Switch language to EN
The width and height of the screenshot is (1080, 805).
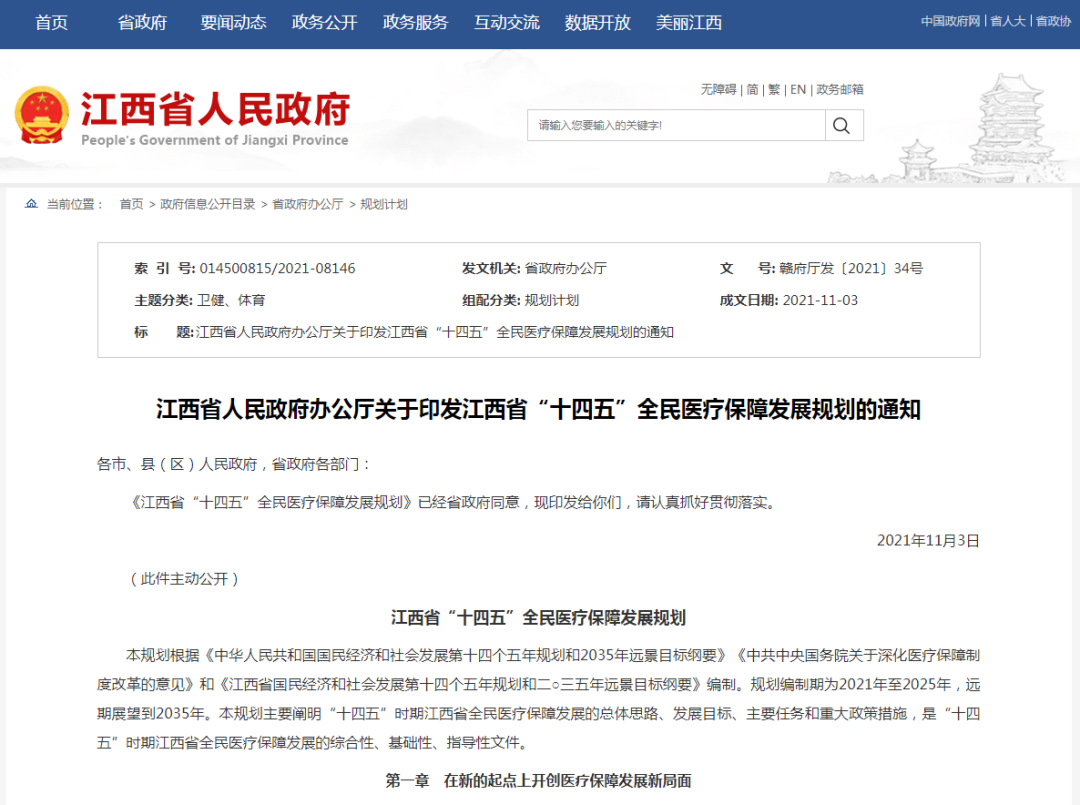[x=798, y=90]
